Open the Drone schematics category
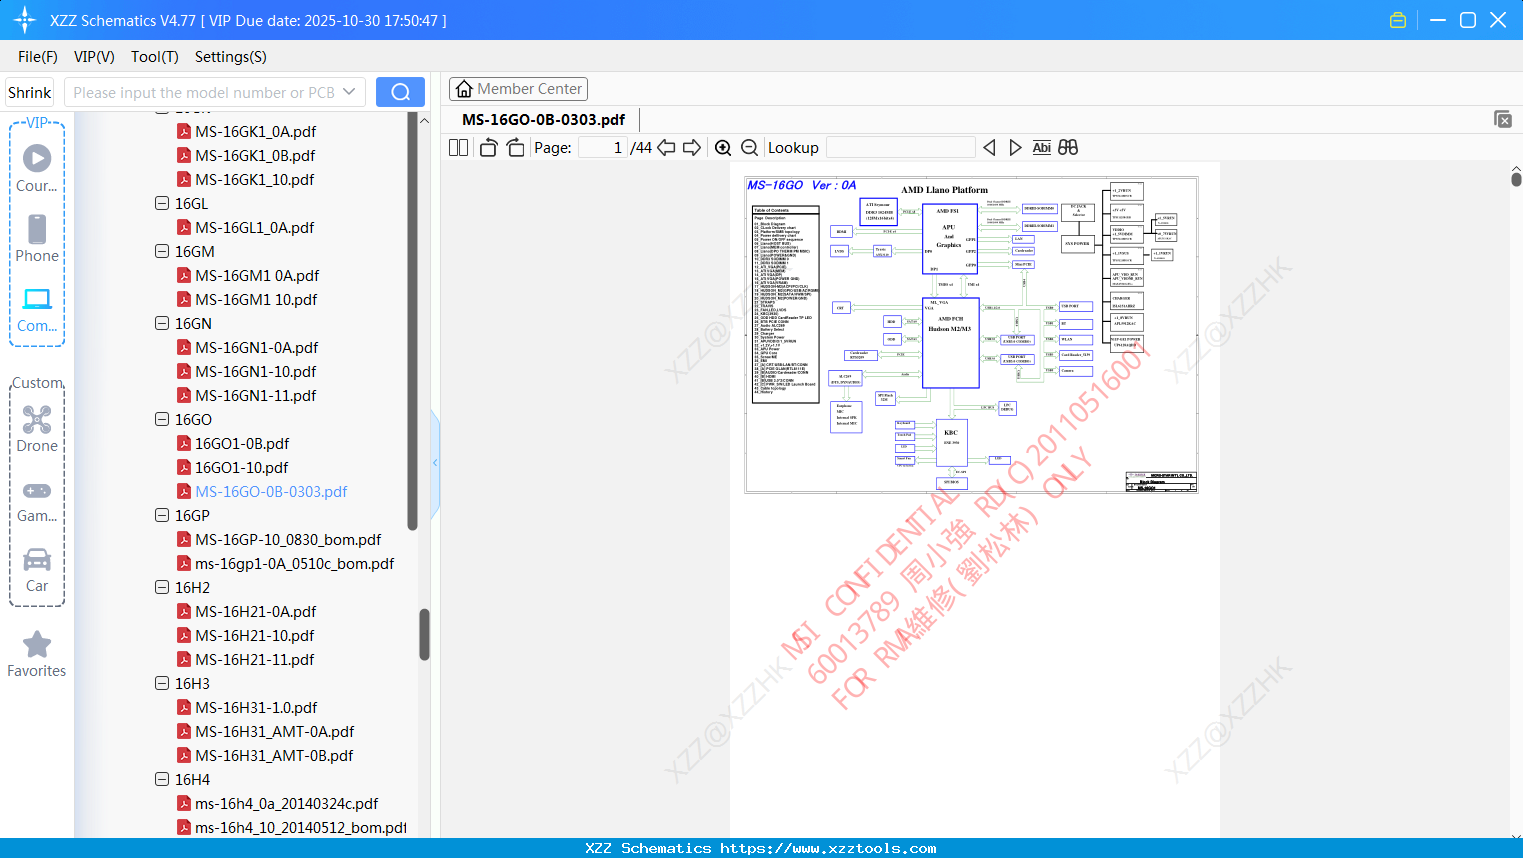1523x858 pixels. [37, 428]
